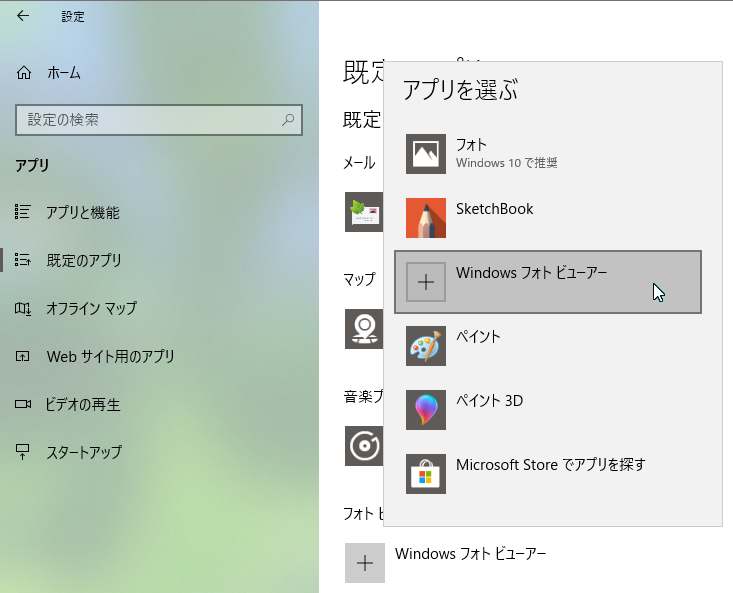The width and height of the screenshot is (733, 593).
Task: Choose ペイント from the list
Action: (548, 346)
